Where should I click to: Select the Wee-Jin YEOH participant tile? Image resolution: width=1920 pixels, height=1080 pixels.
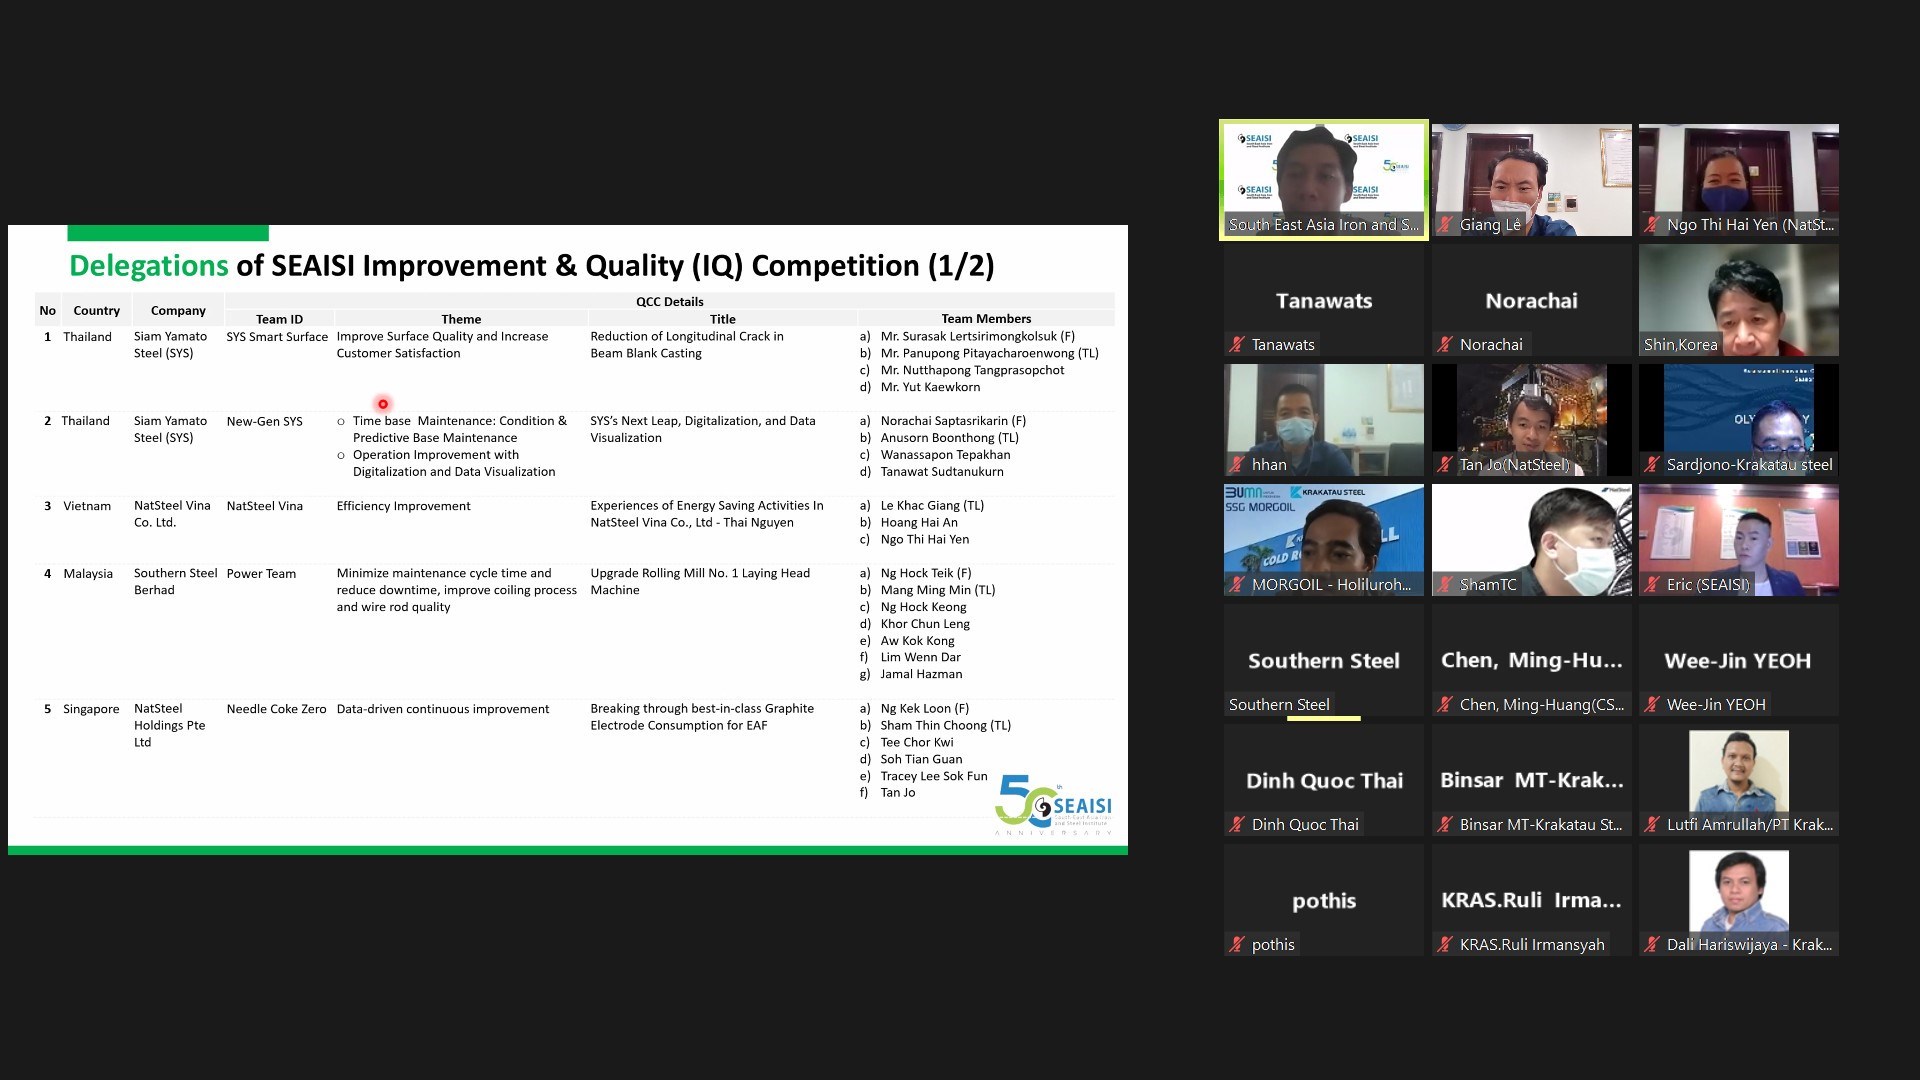1739,660
